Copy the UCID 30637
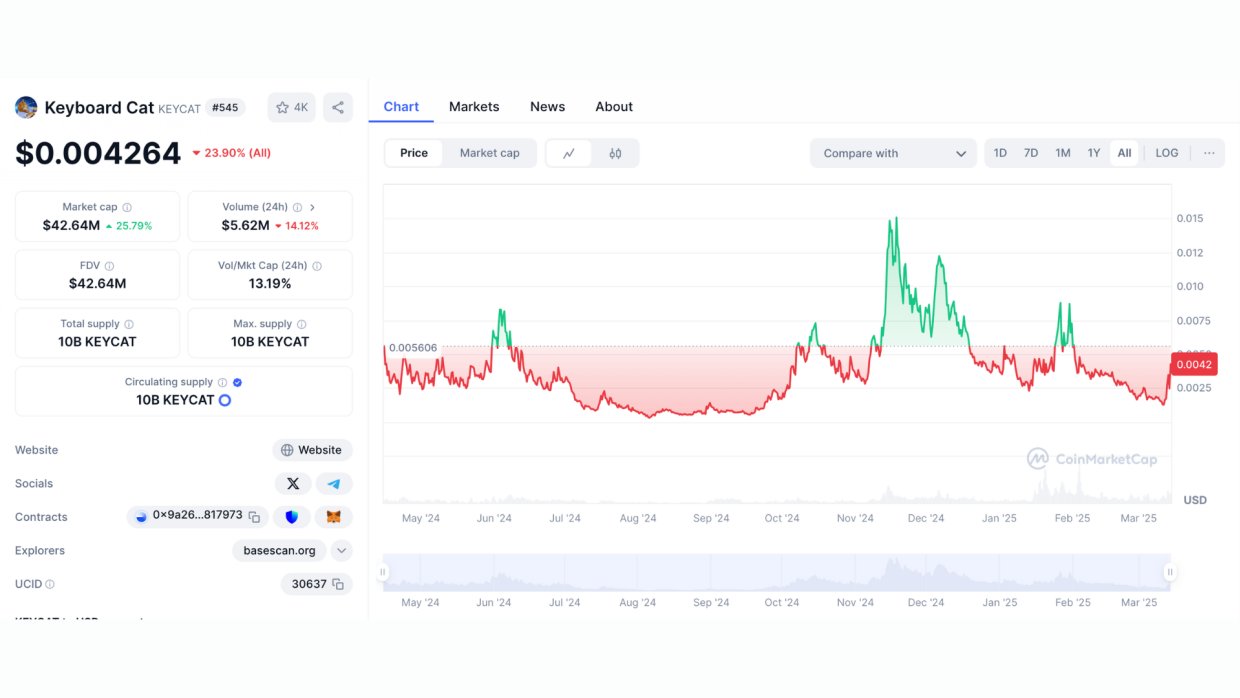This screenshot has width=1240, height=698. point(338,584)
